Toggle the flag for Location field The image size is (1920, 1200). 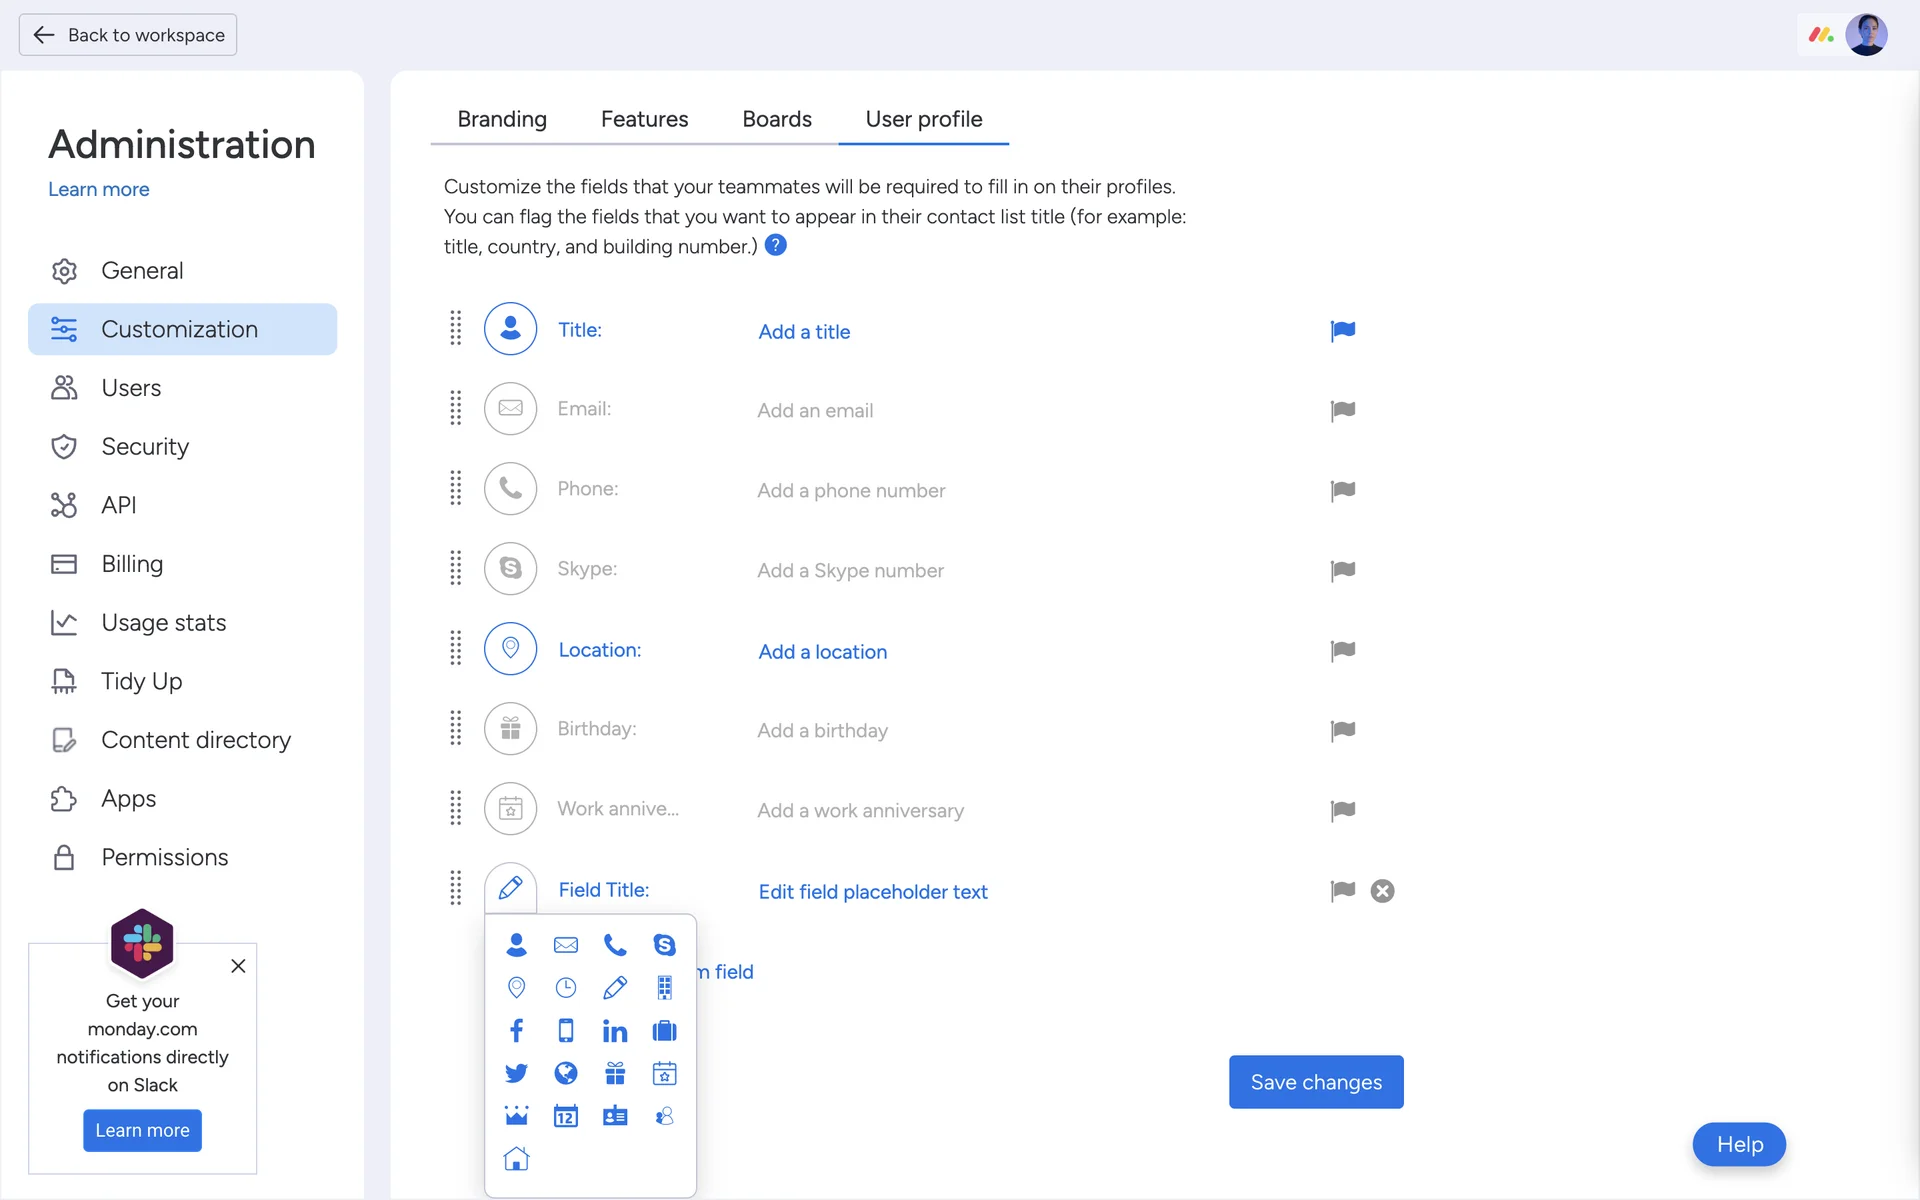click(1342, 651)
